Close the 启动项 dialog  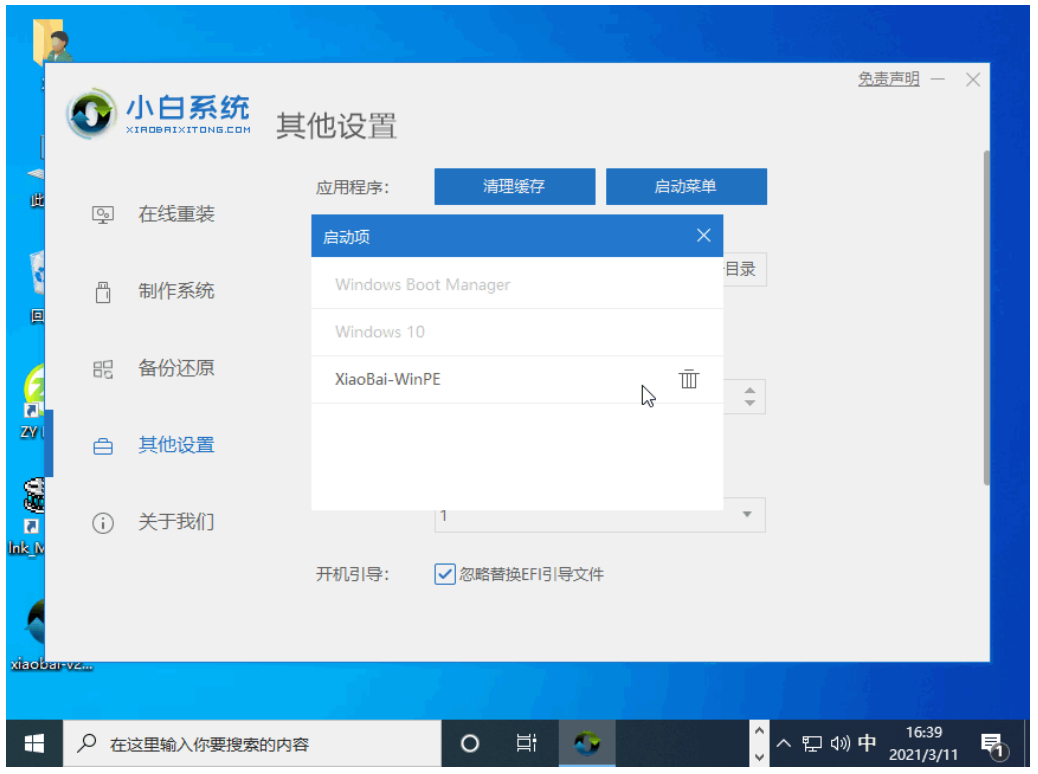click(703, 236)
